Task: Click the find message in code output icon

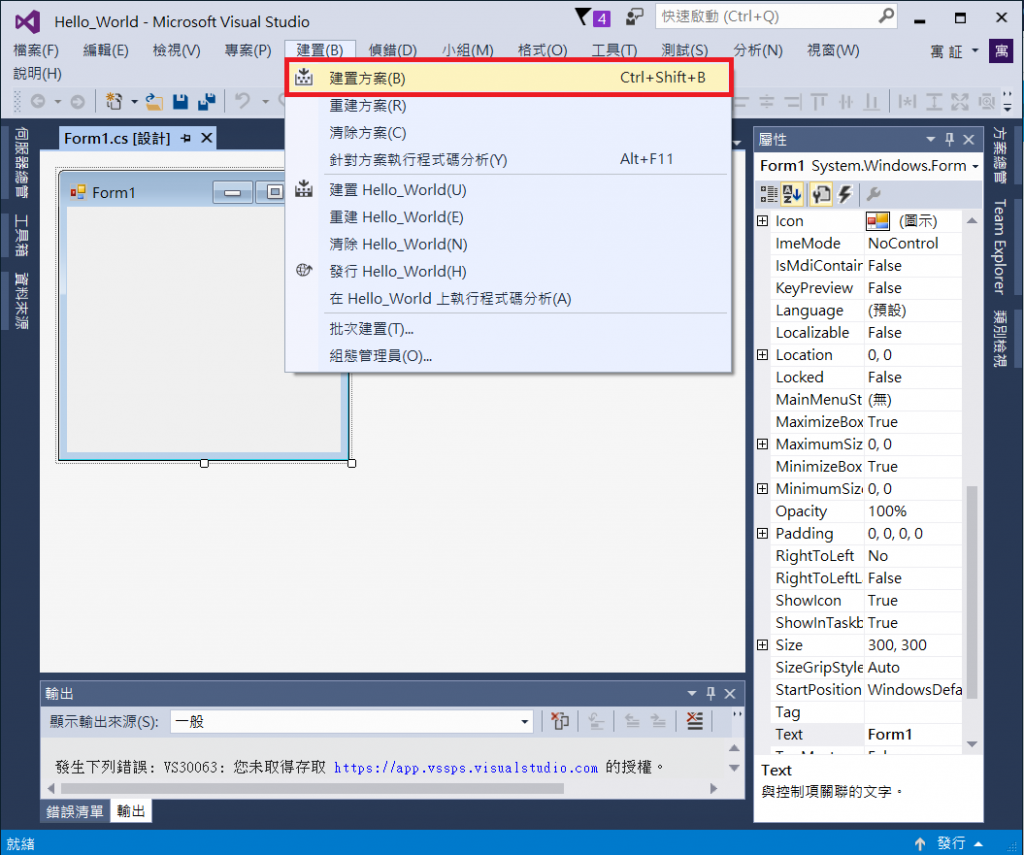Action: (596, 721)
